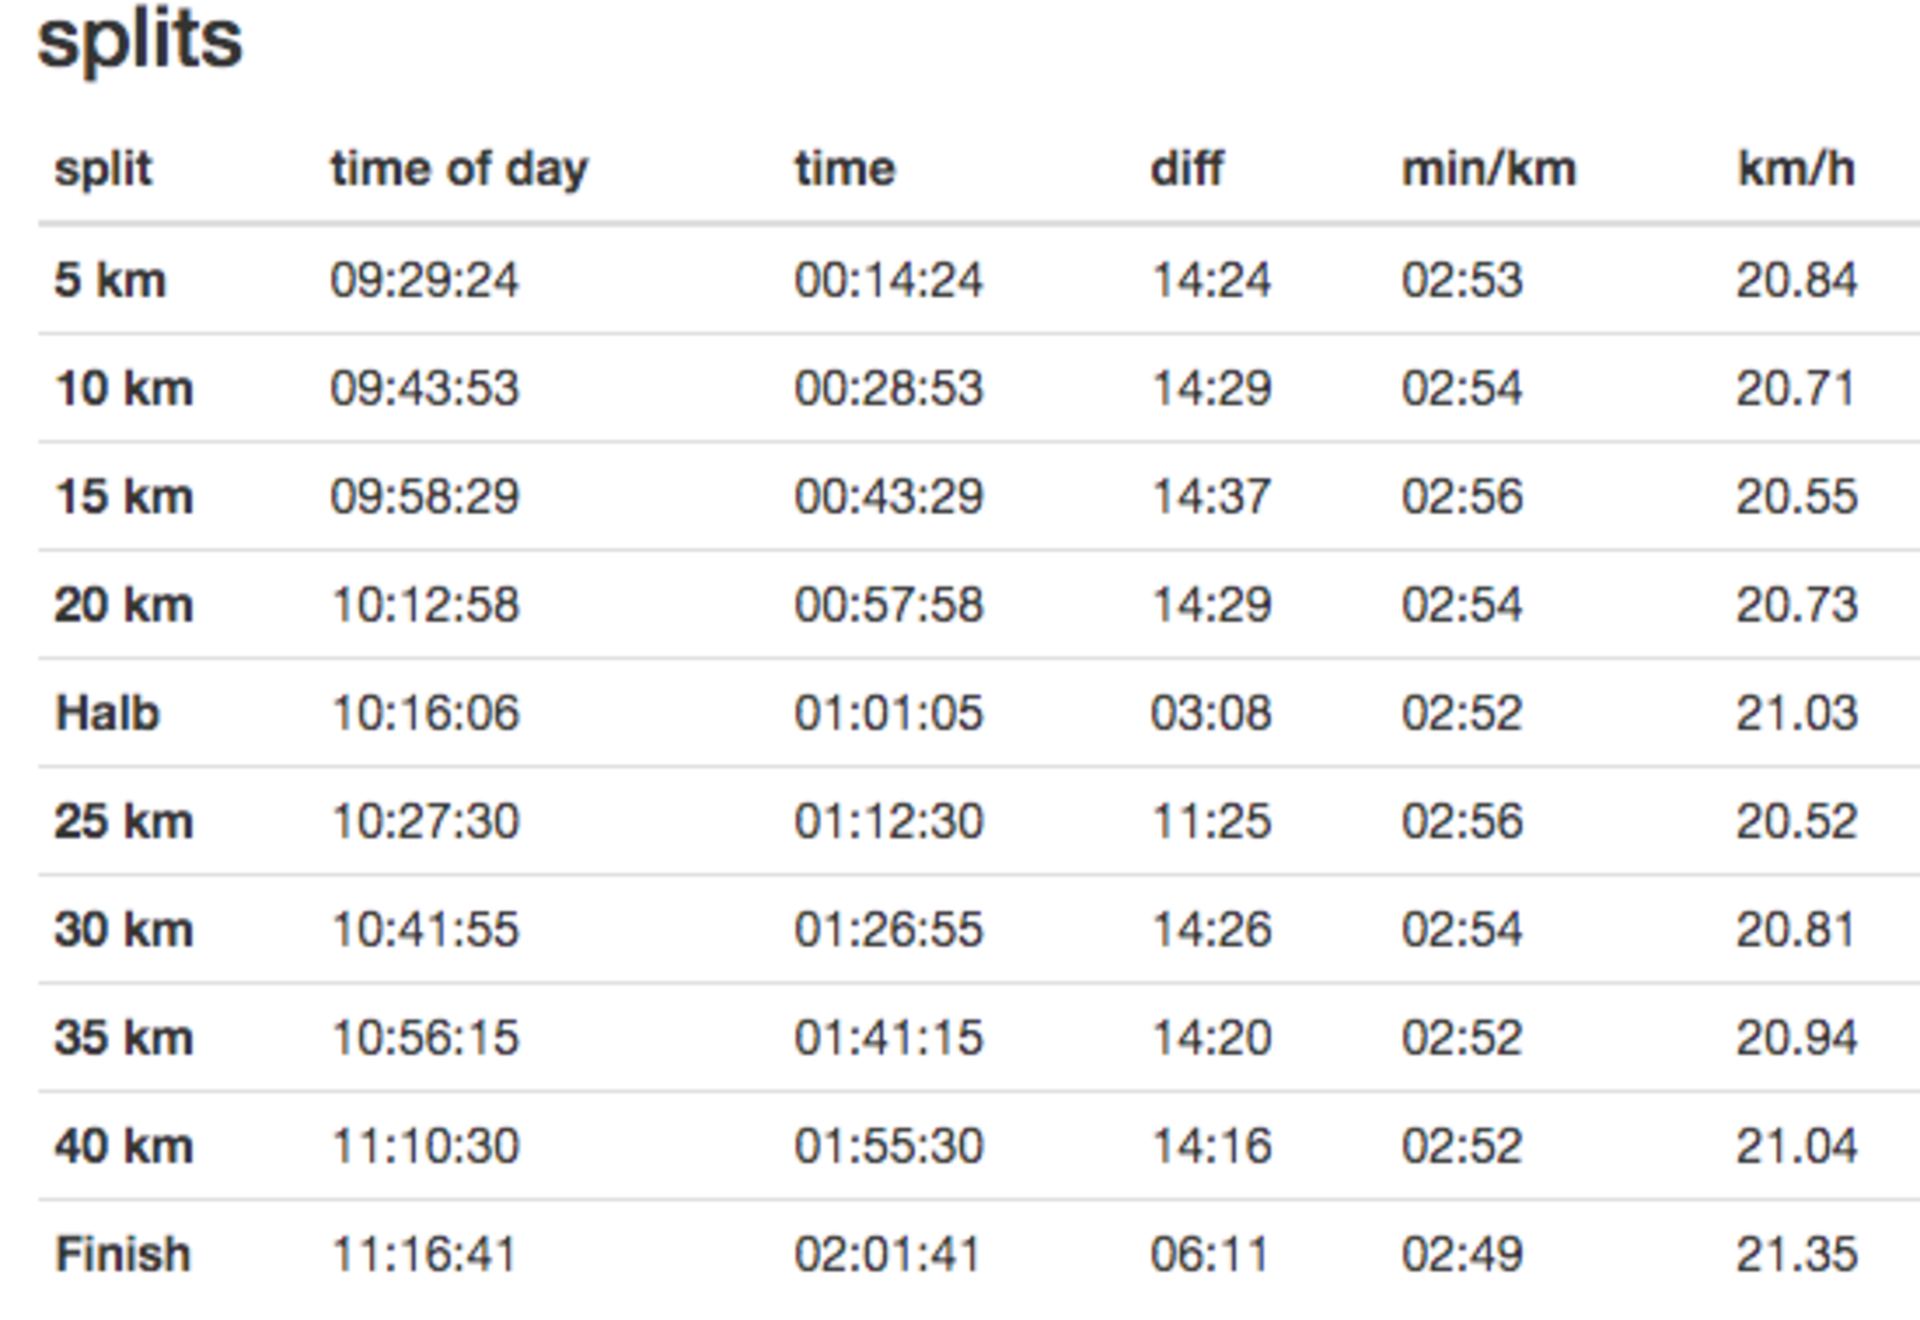Click the 'diff' column header
Image resolution: width=1920 pixels, height=1320 pixels.
(1186, 168)
